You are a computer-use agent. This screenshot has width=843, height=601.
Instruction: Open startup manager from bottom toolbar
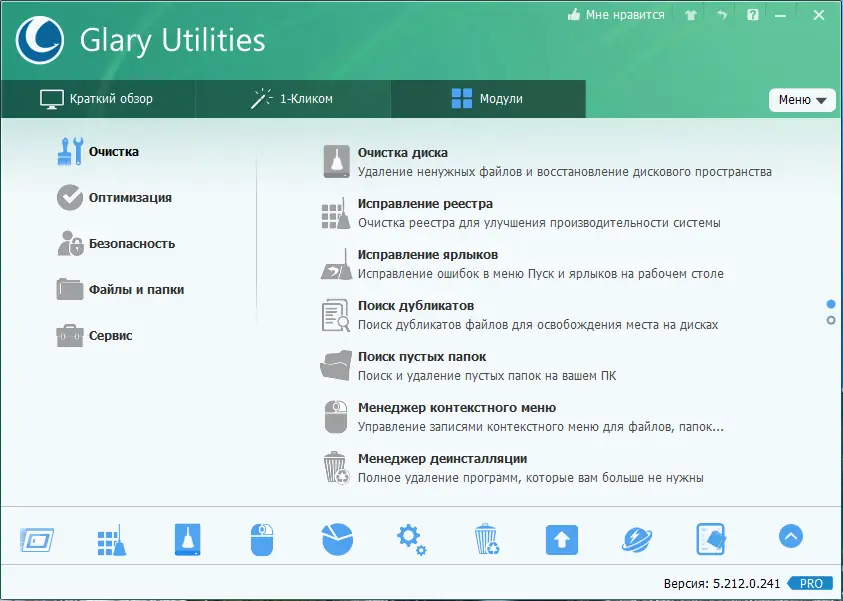[x=37, y=540]
